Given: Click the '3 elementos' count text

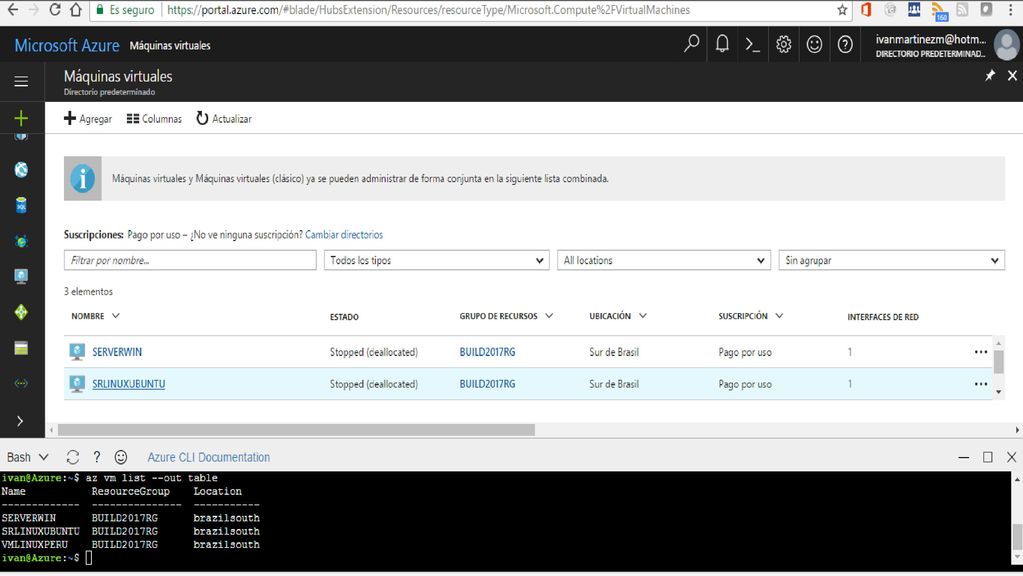Looking at the screenshot, I should pos(88,291).
